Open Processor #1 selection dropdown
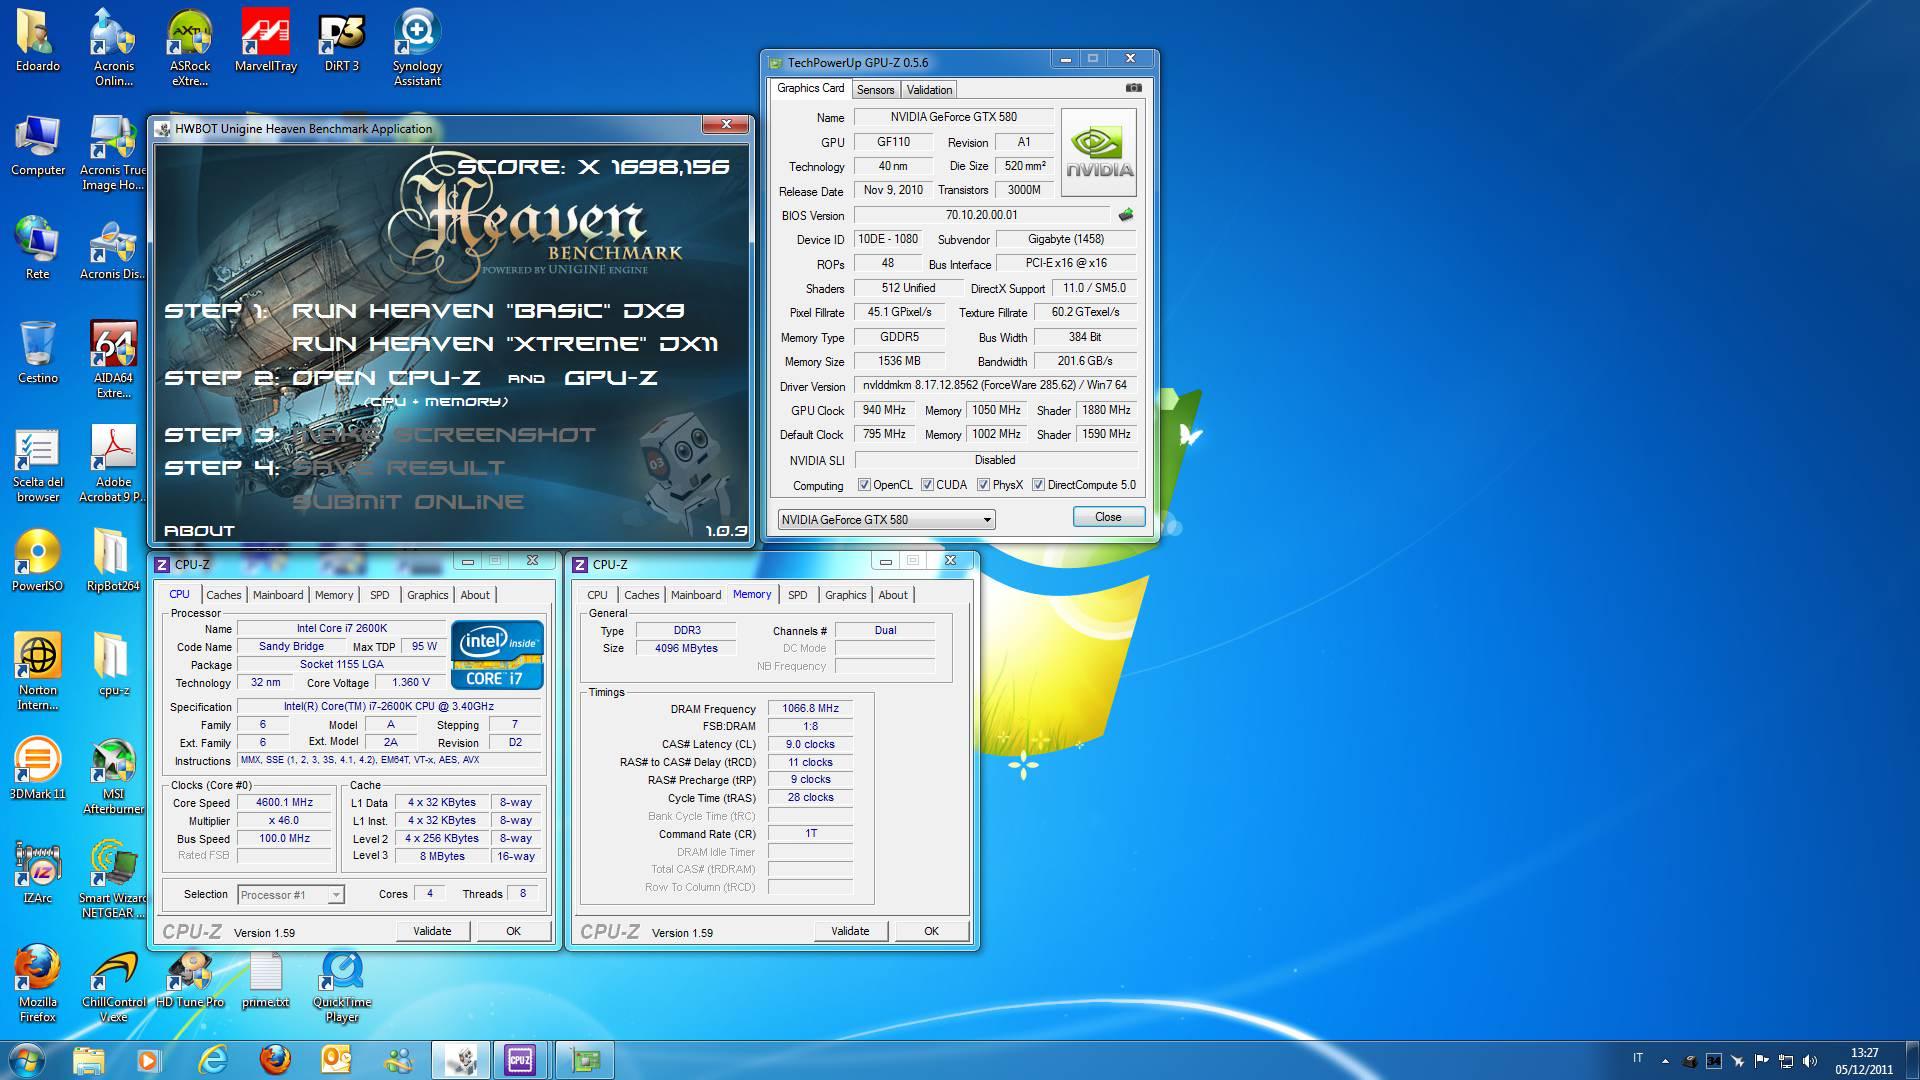The width and height of the screenshot is (1920, 1080). coord(291,895)
